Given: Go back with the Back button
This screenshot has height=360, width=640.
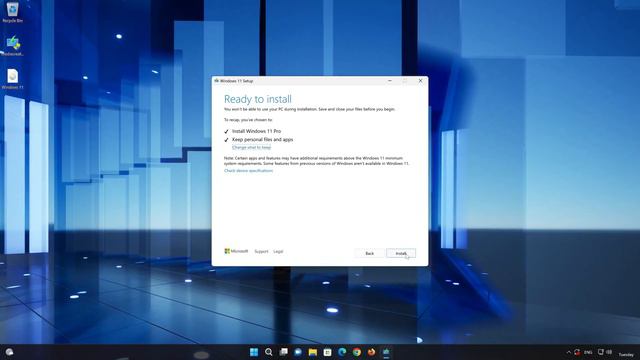Looking at the screenshot, I should [369, 253].
